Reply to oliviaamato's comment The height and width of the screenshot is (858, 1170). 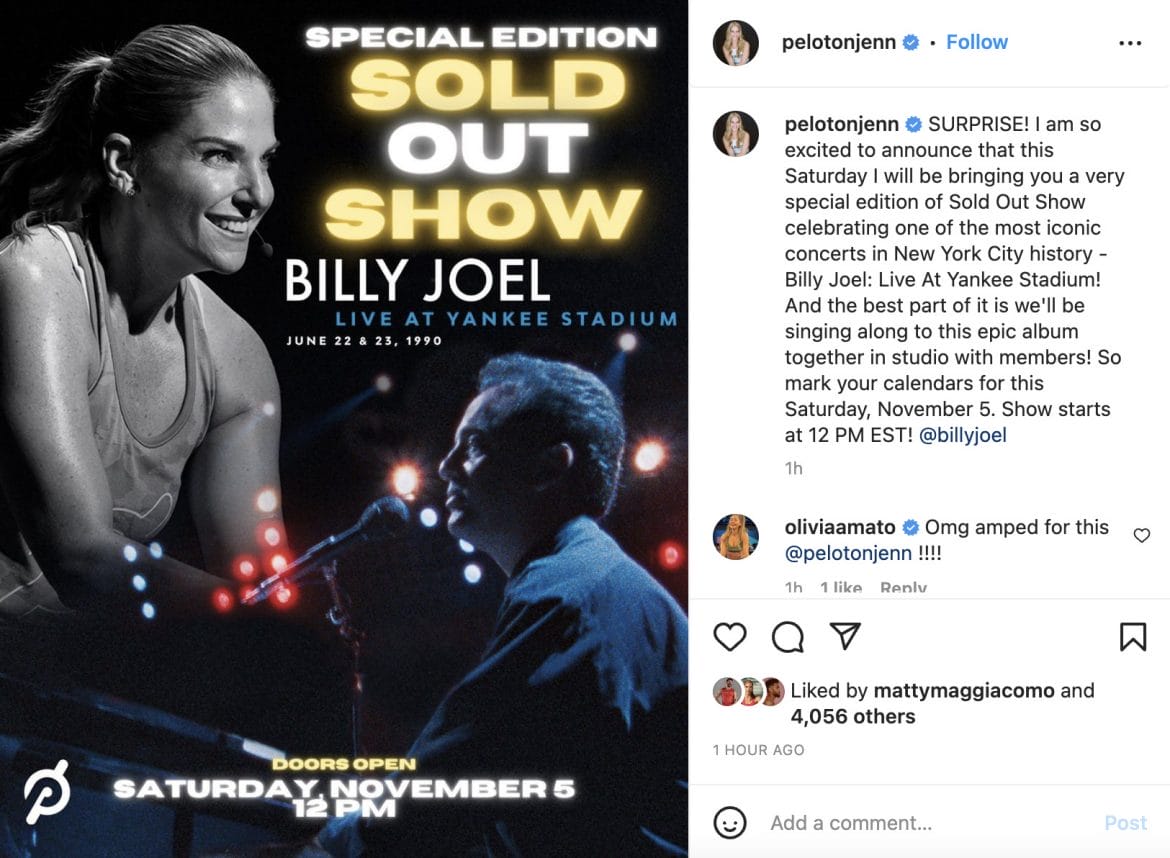pos(903,587)
